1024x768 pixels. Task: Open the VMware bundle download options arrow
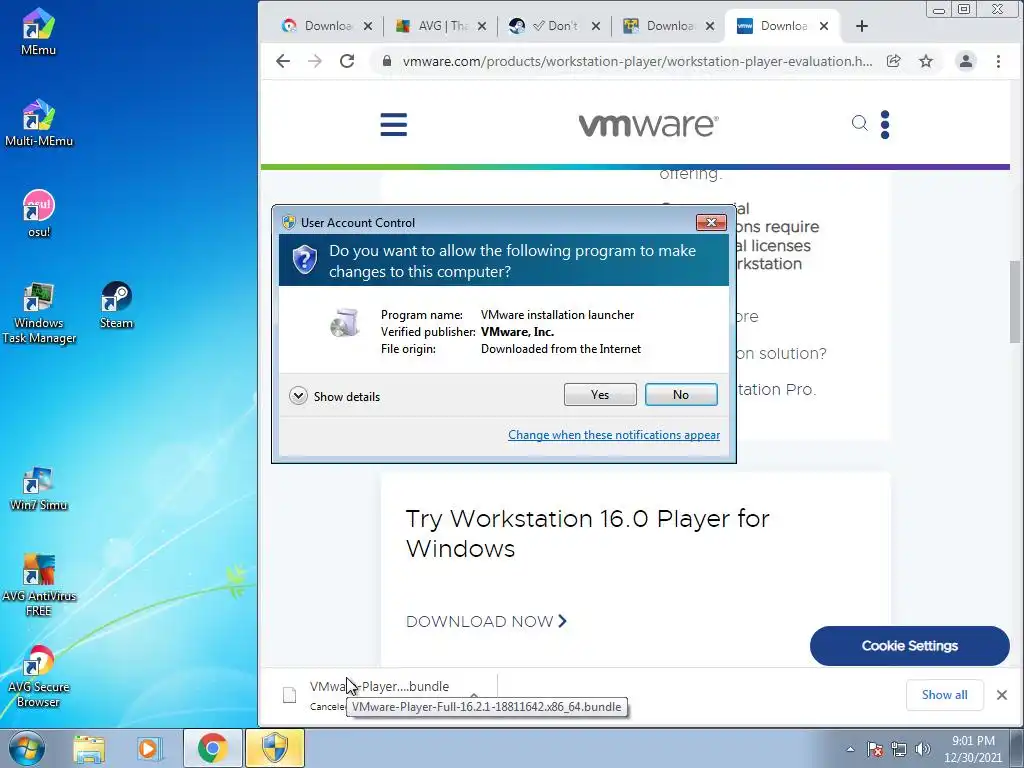(x=474, y=695)
